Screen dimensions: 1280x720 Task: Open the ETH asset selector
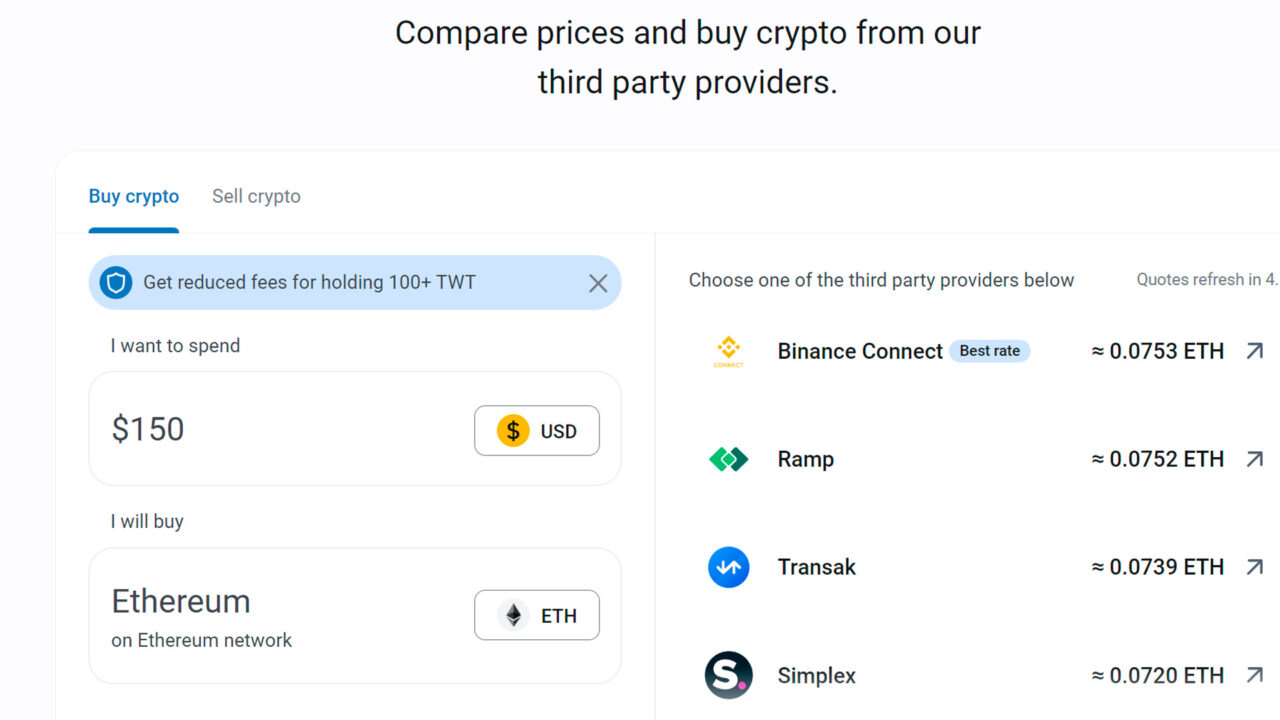(x=537, y=615)
